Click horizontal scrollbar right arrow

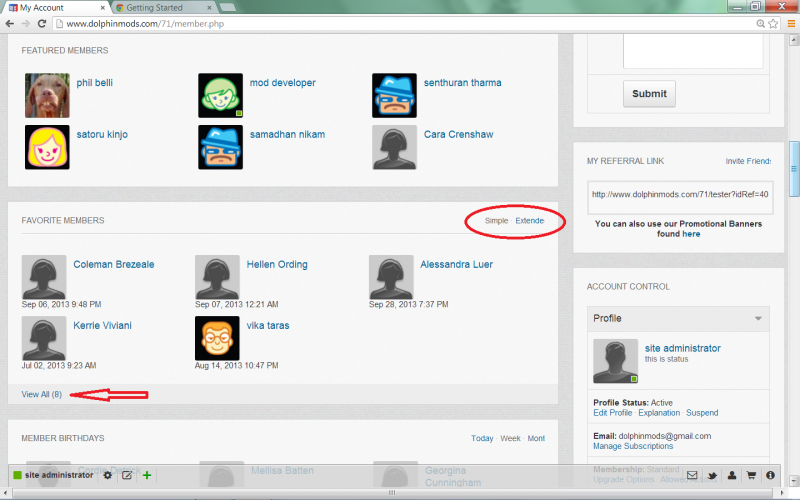(783, 493)
